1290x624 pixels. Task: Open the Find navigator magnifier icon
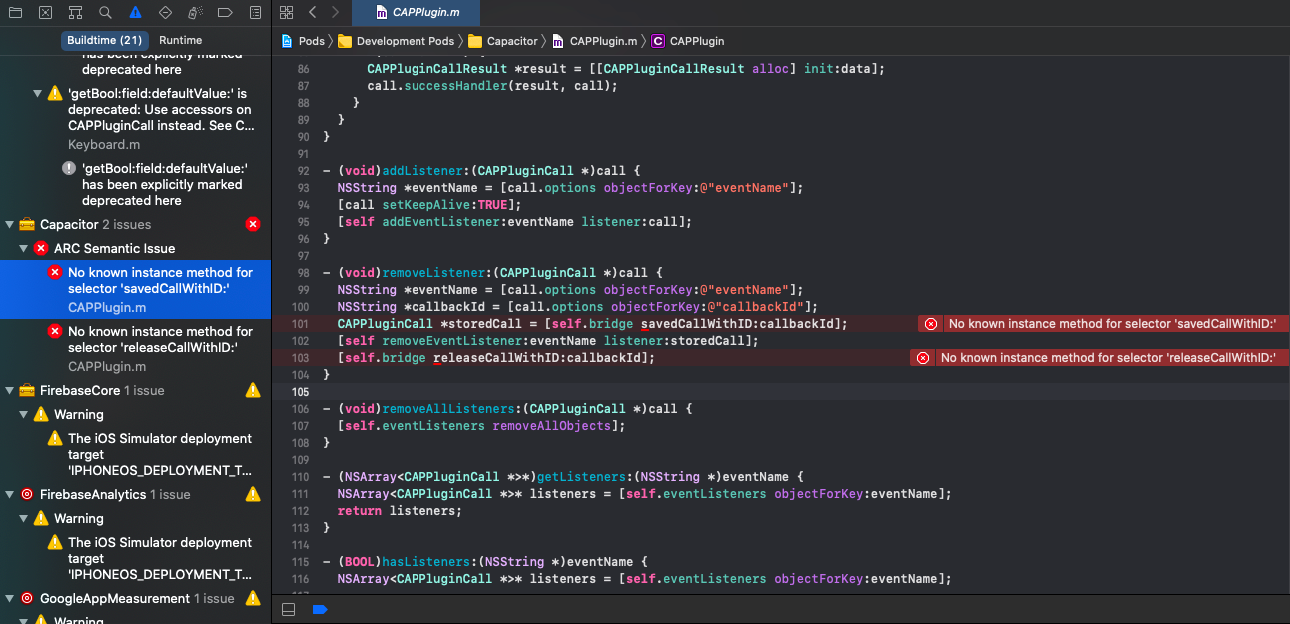(x=106, y=13)
